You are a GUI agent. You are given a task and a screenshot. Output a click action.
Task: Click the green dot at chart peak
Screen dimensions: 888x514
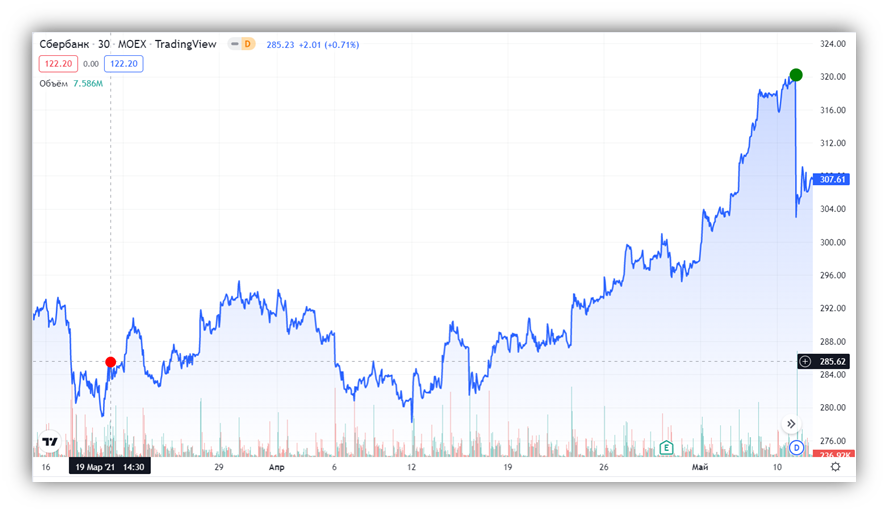click(796, 75)
